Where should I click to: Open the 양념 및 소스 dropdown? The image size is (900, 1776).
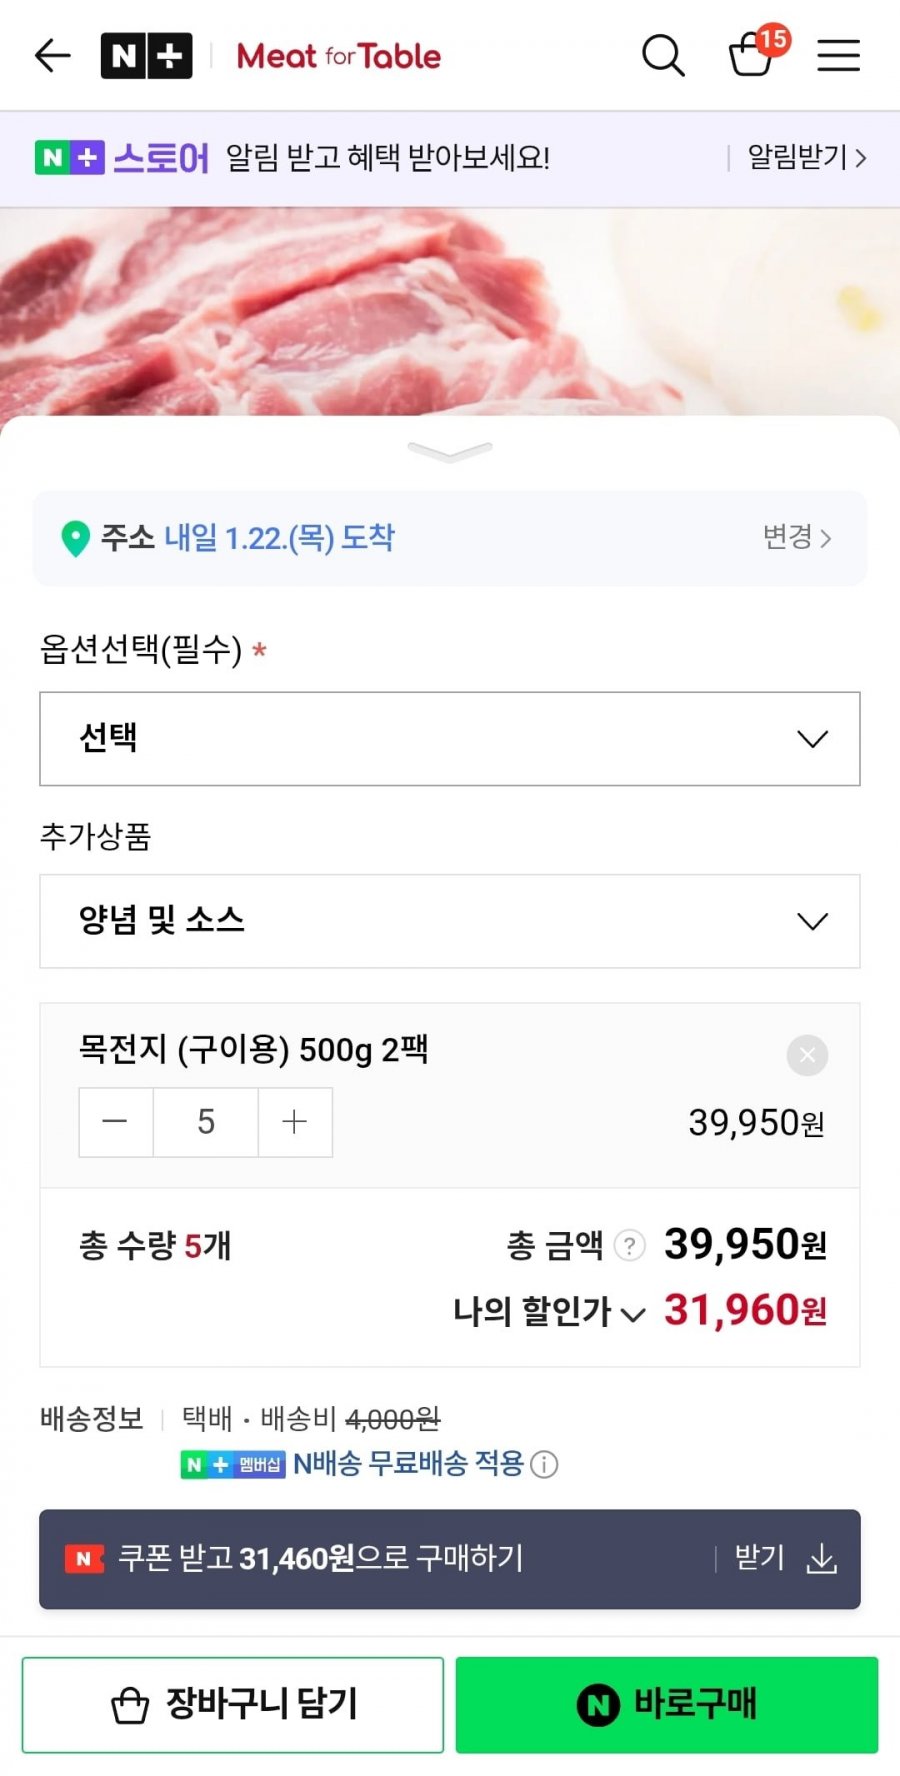[x=450, y=921]
